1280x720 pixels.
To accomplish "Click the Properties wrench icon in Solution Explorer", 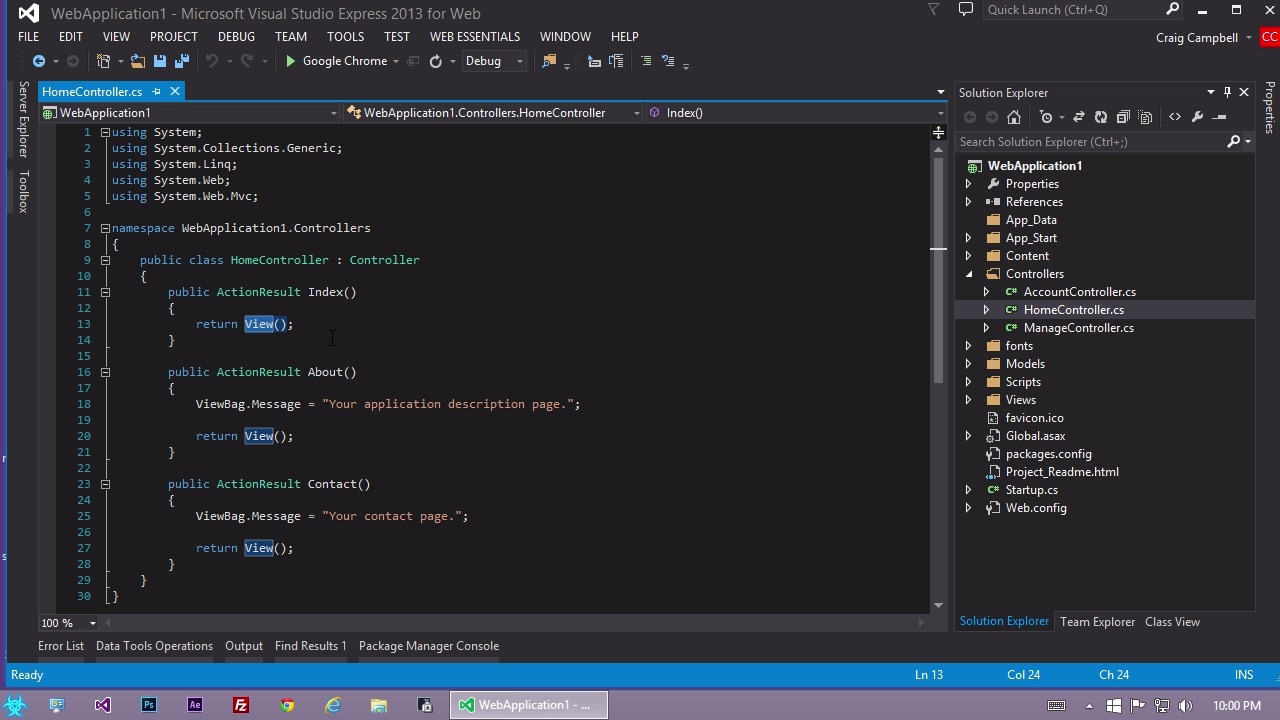I will [x=1197, y=117].
